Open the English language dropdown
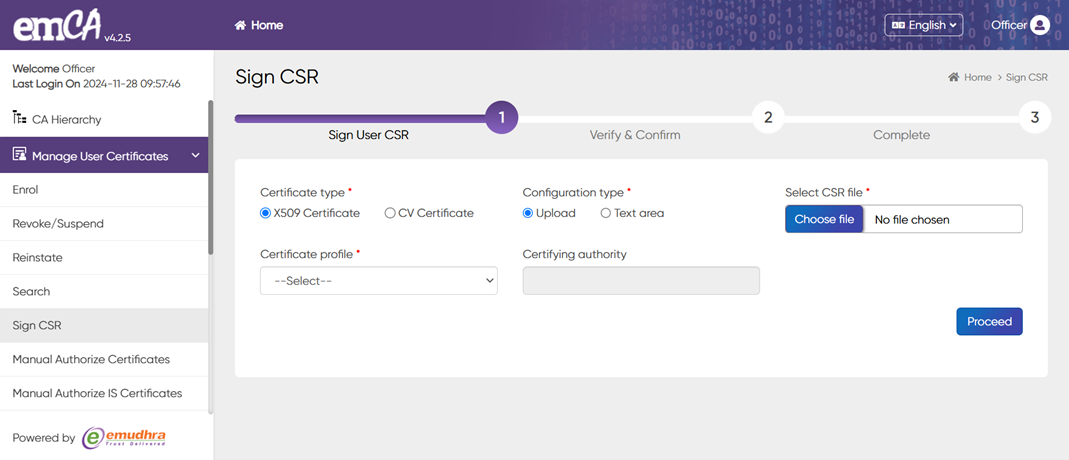Image resolution: width=1069 pixels, height=460 pixels. pyautogui.click(x=923, y=25)
